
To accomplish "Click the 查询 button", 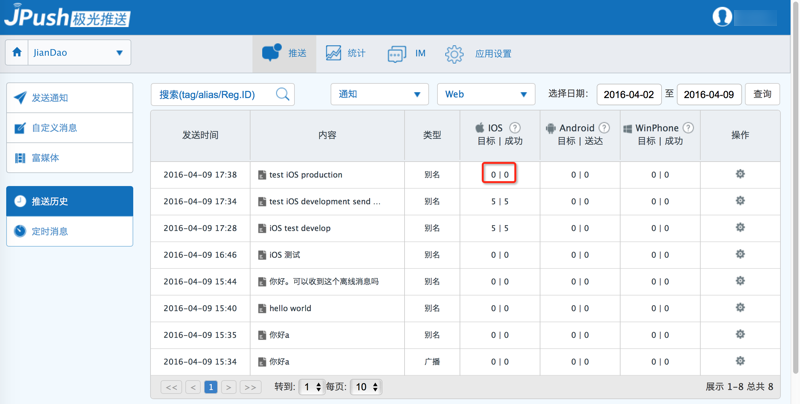I will [762, 94].
